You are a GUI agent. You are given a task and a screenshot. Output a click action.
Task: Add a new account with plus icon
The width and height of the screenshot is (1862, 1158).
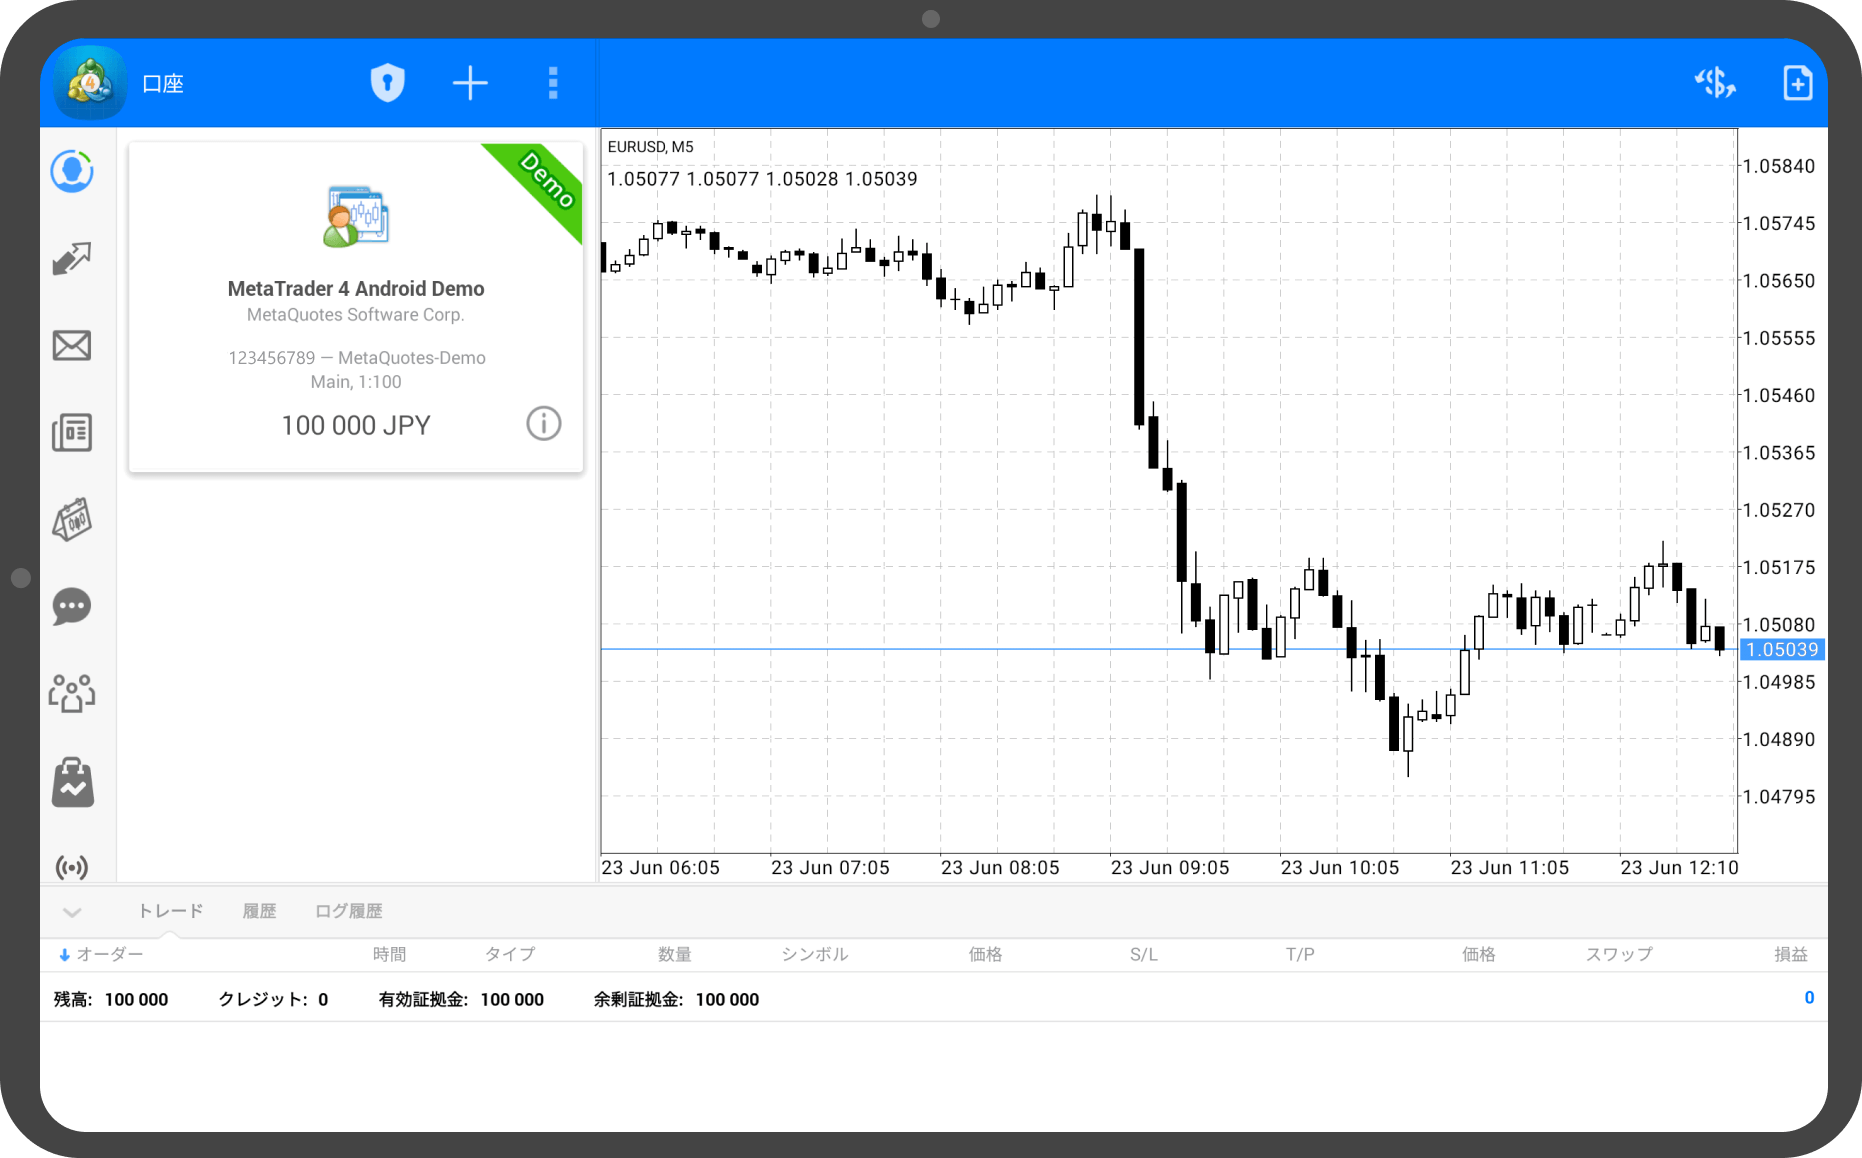click(470, 83)
